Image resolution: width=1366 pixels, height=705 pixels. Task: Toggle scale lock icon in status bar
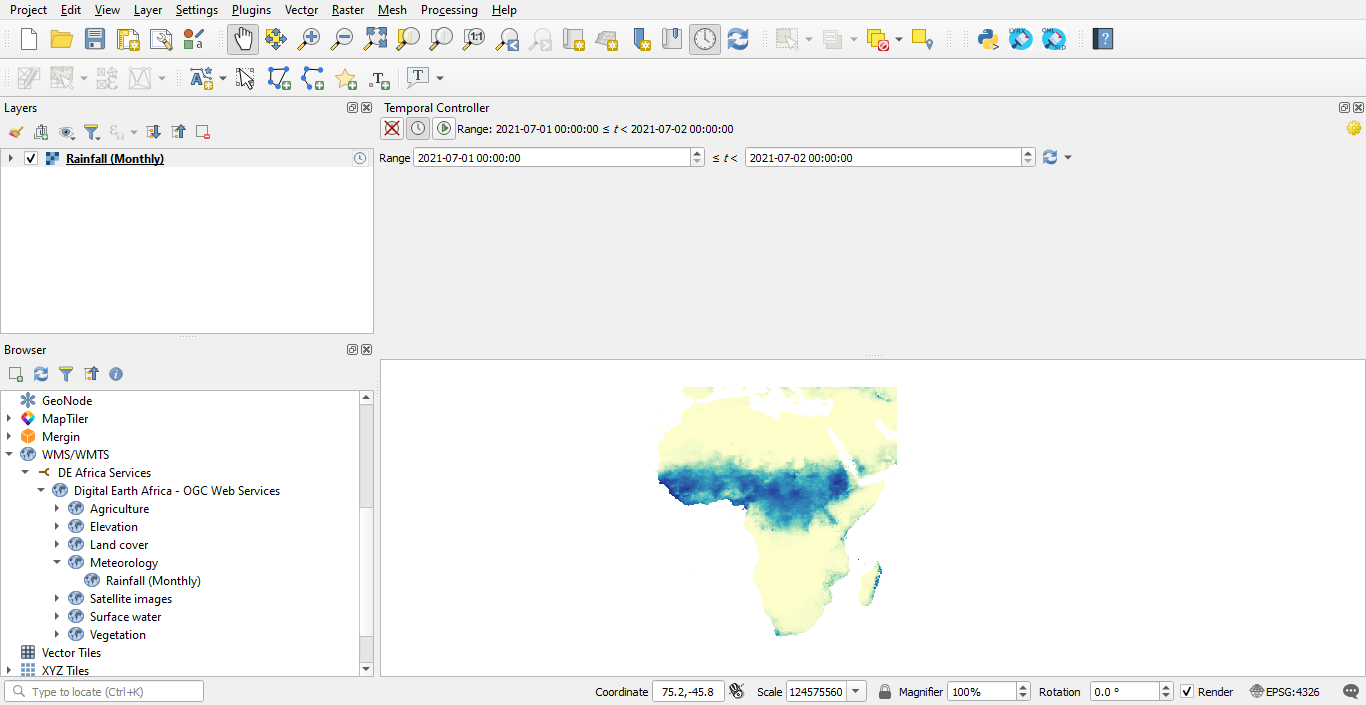885,692
